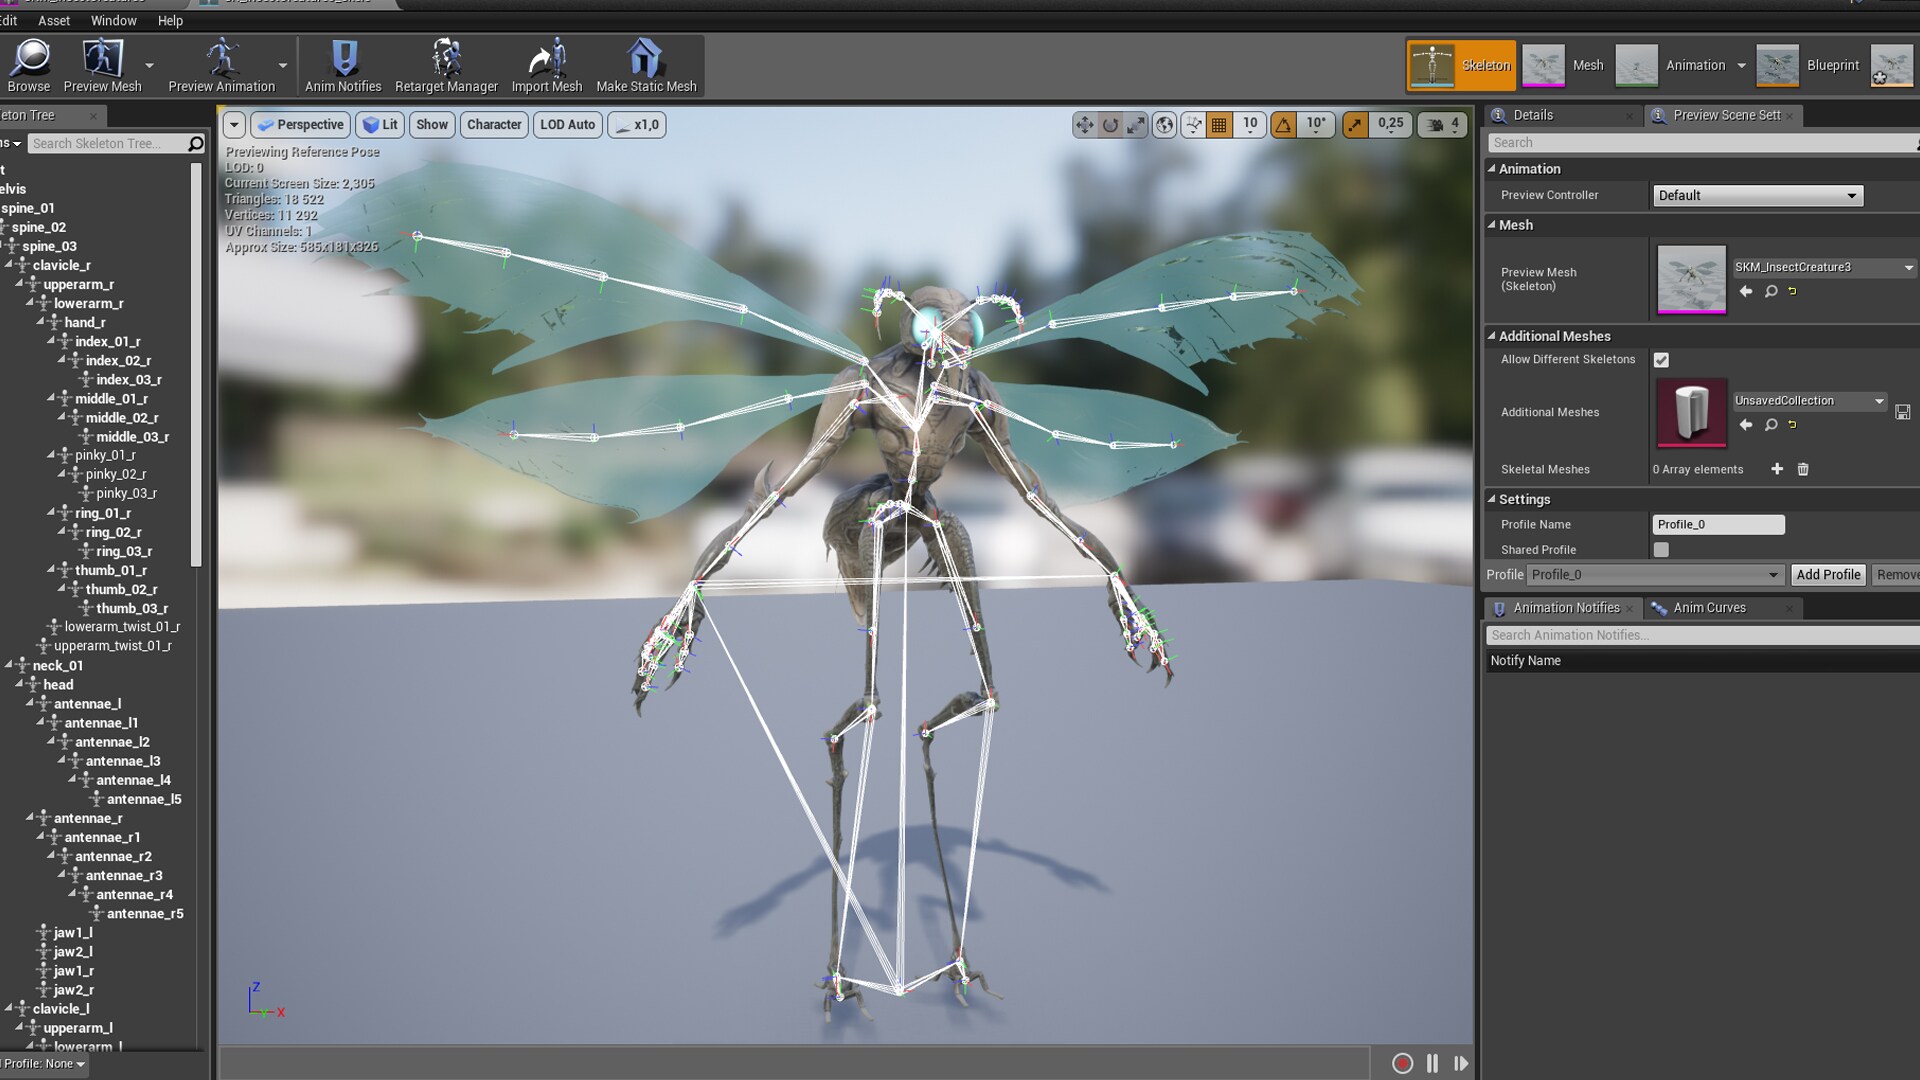Add a skeletal mesh array element

(1777, 469)
